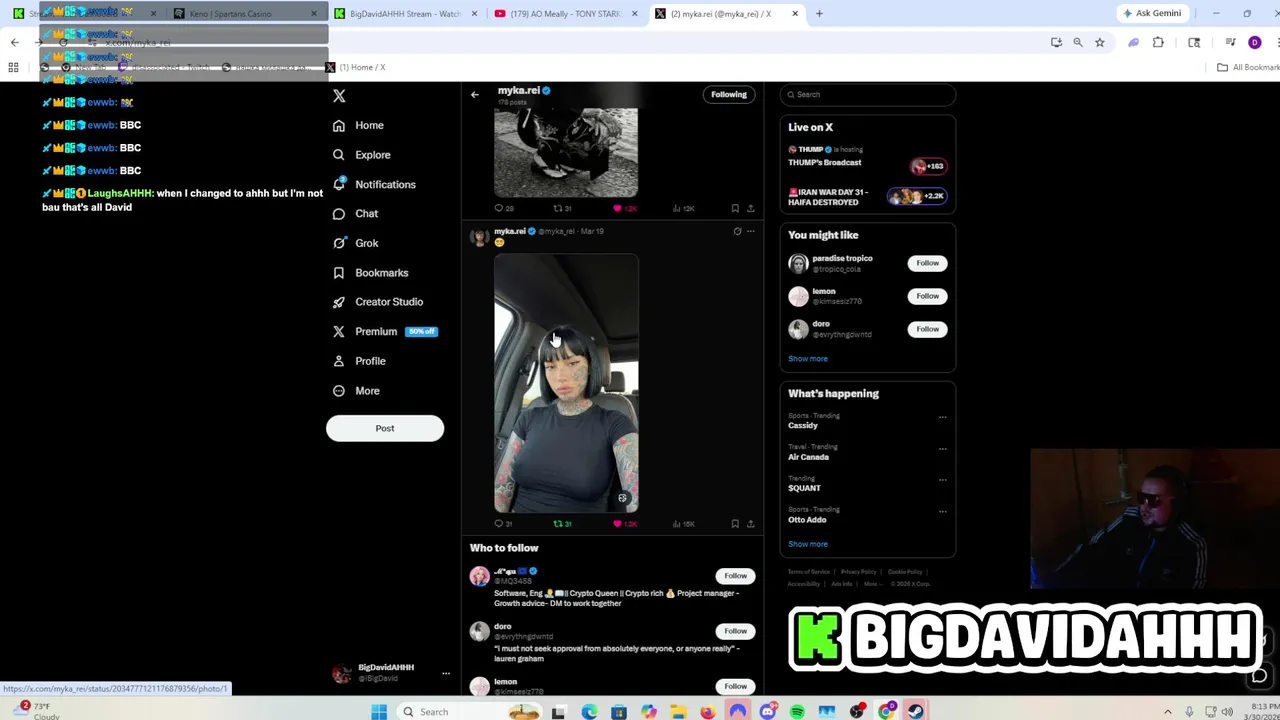1280x720 pixels.
Task: Click the Post button
Action: [x=385, y=428]
